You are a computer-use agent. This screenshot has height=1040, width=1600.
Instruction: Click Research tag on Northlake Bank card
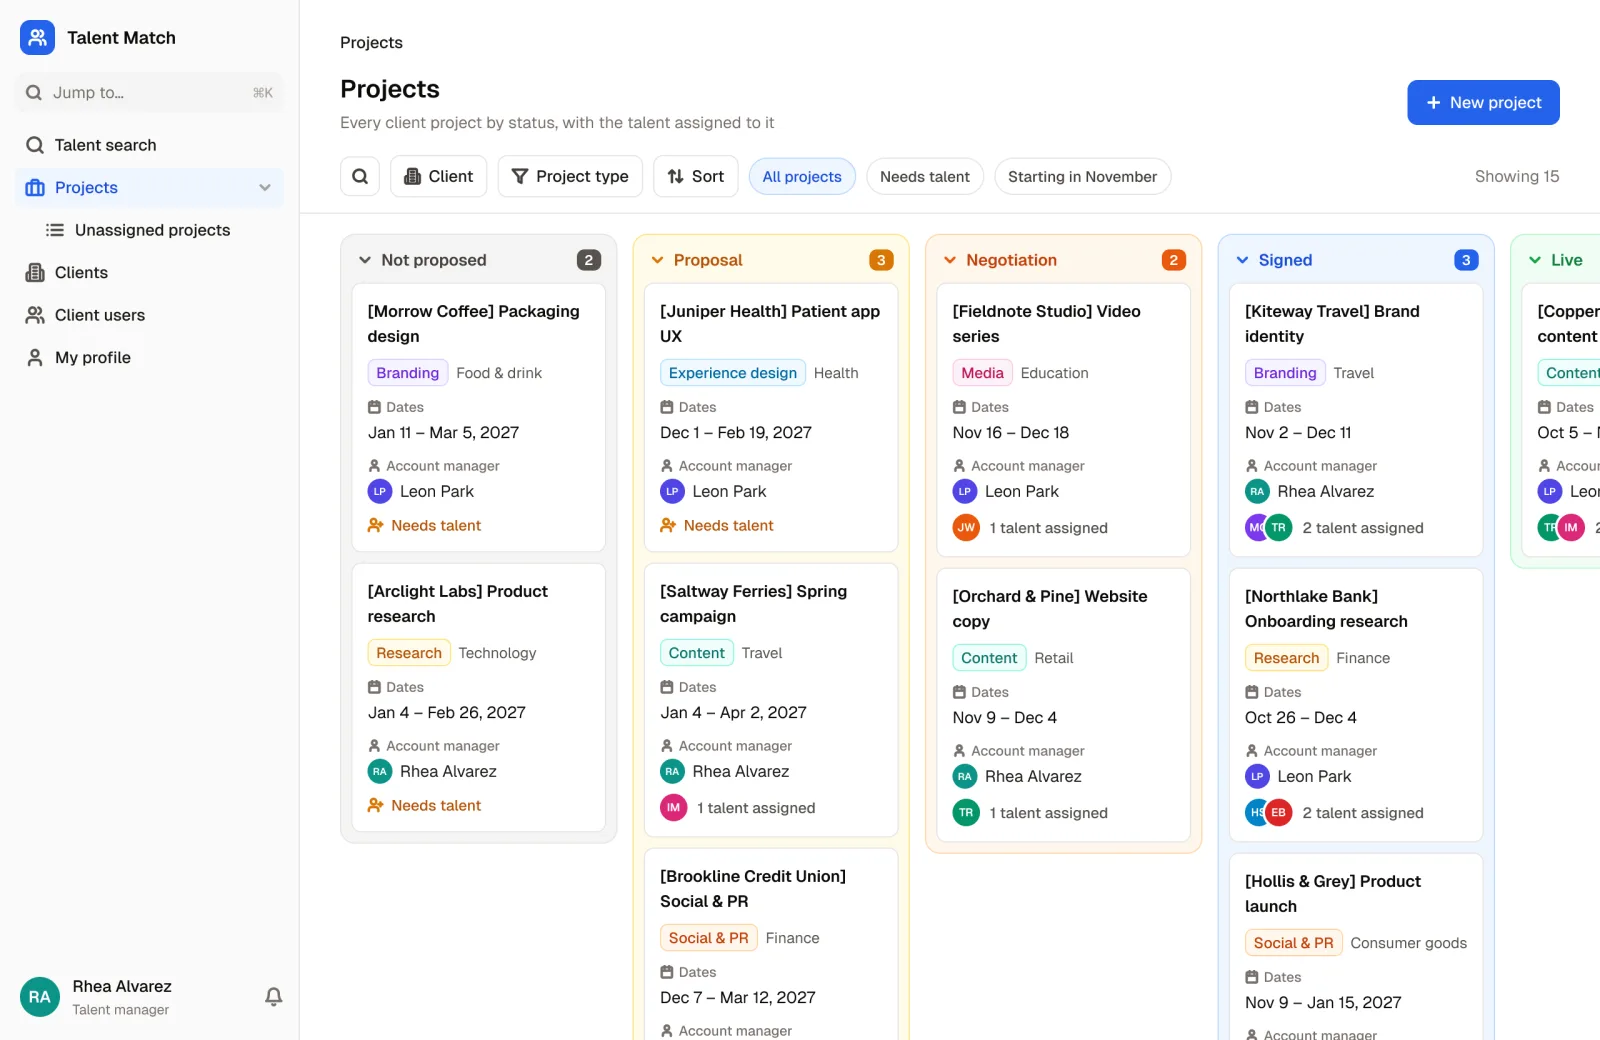tap(1286, 657)
